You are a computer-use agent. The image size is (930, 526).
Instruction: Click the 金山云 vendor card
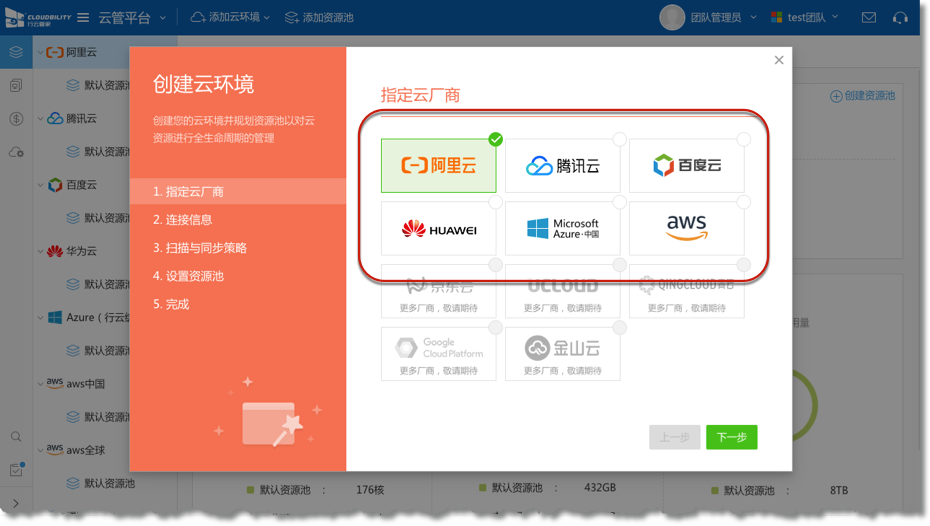562,354
